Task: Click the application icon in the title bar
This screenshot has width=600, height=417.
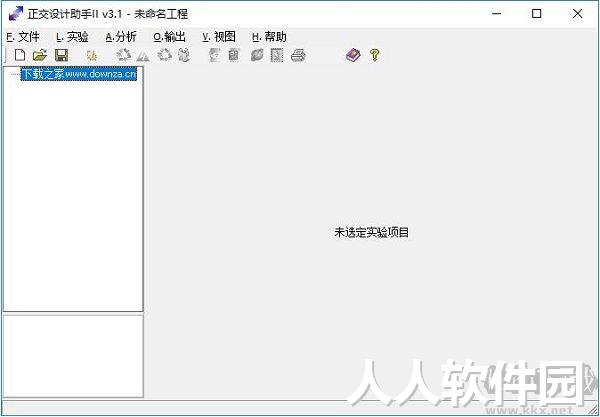Action: pyautogui.click(x=16, y=14)
